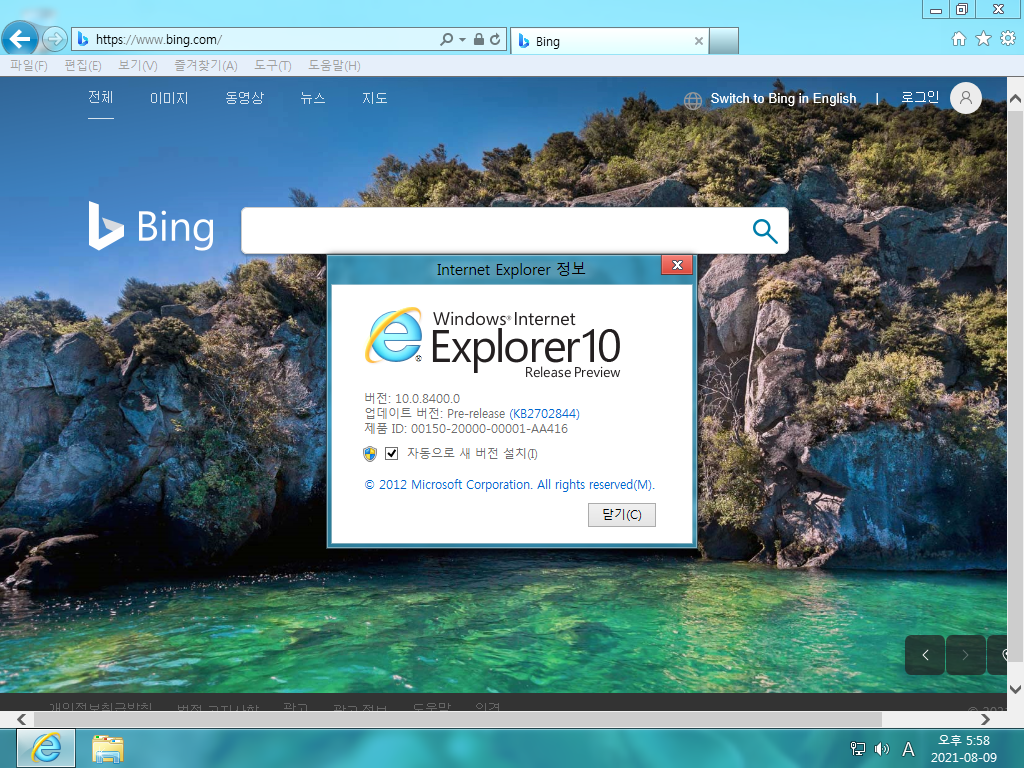This screenshot has height=768, width=1024.
Task: Click the shield icon next to the checkbox
Action: [x=370, y=453]
